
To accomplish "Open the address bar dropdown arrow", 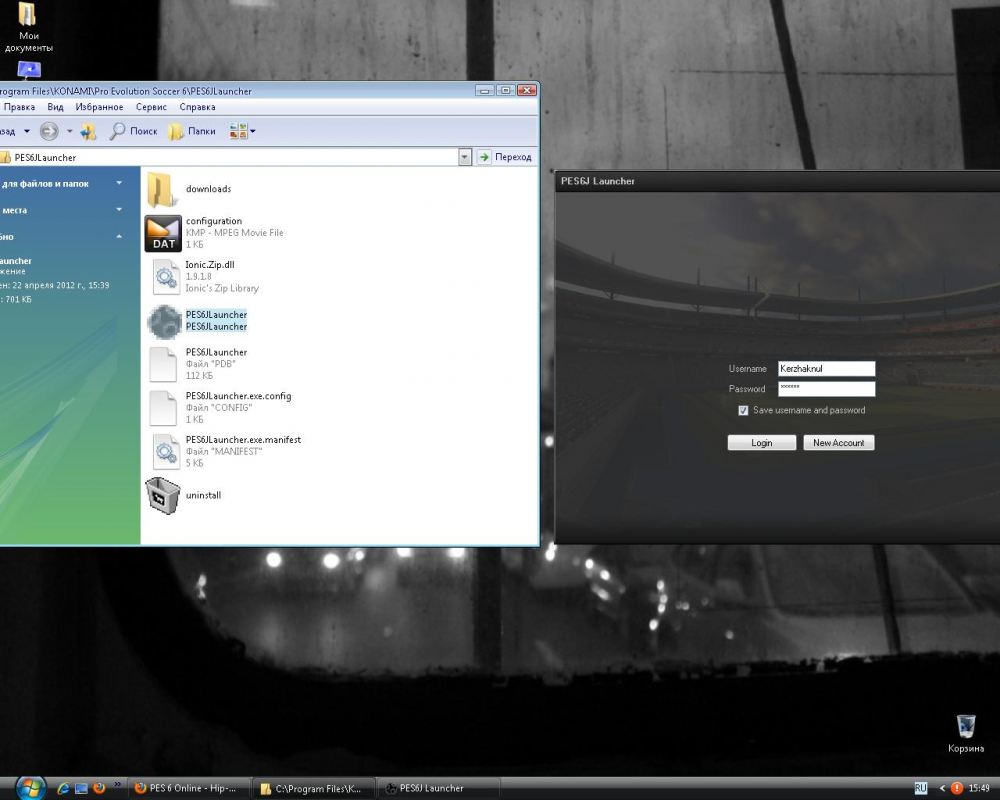I will pos(465,157).
